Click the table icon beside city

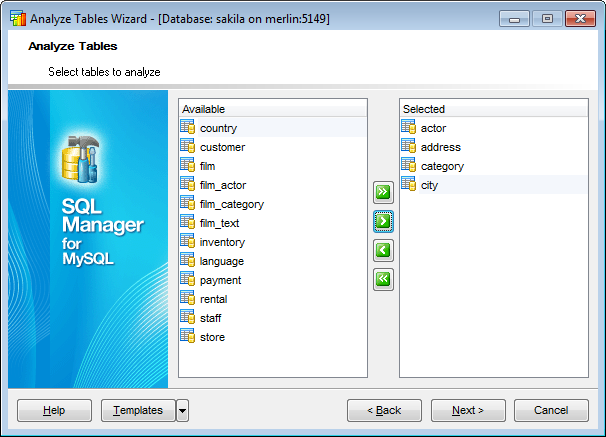[x=409, y=184]
